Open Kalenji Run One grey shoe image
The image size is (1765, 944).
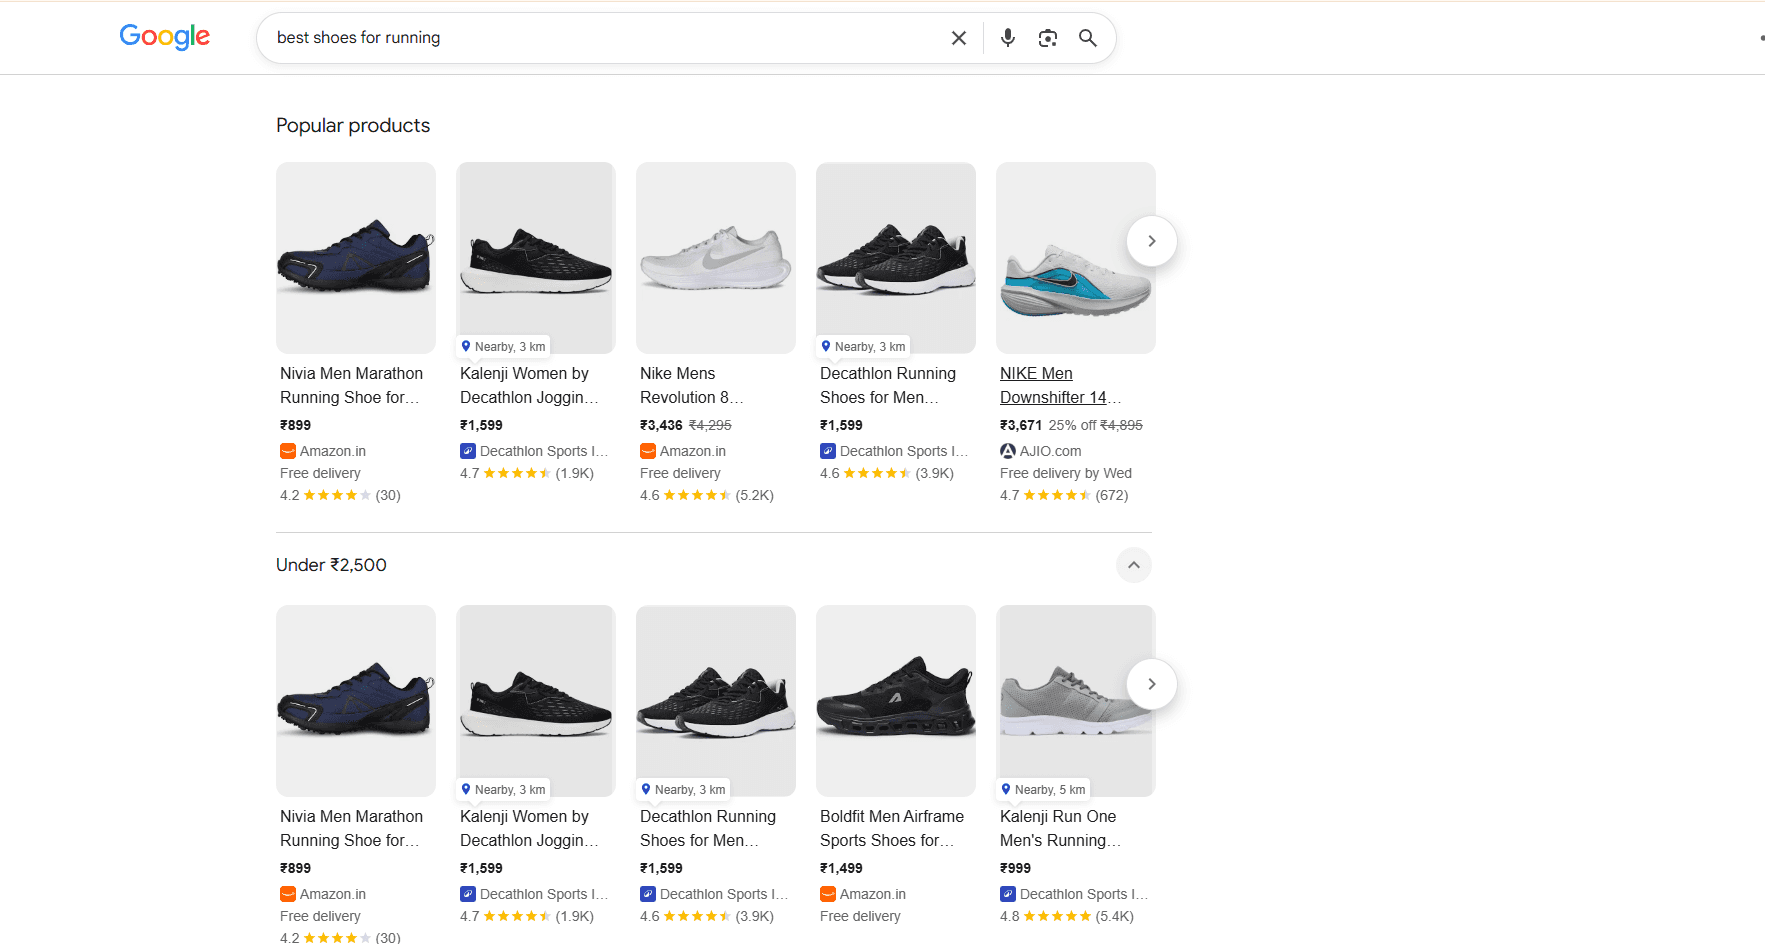(x=1076, y=701)
